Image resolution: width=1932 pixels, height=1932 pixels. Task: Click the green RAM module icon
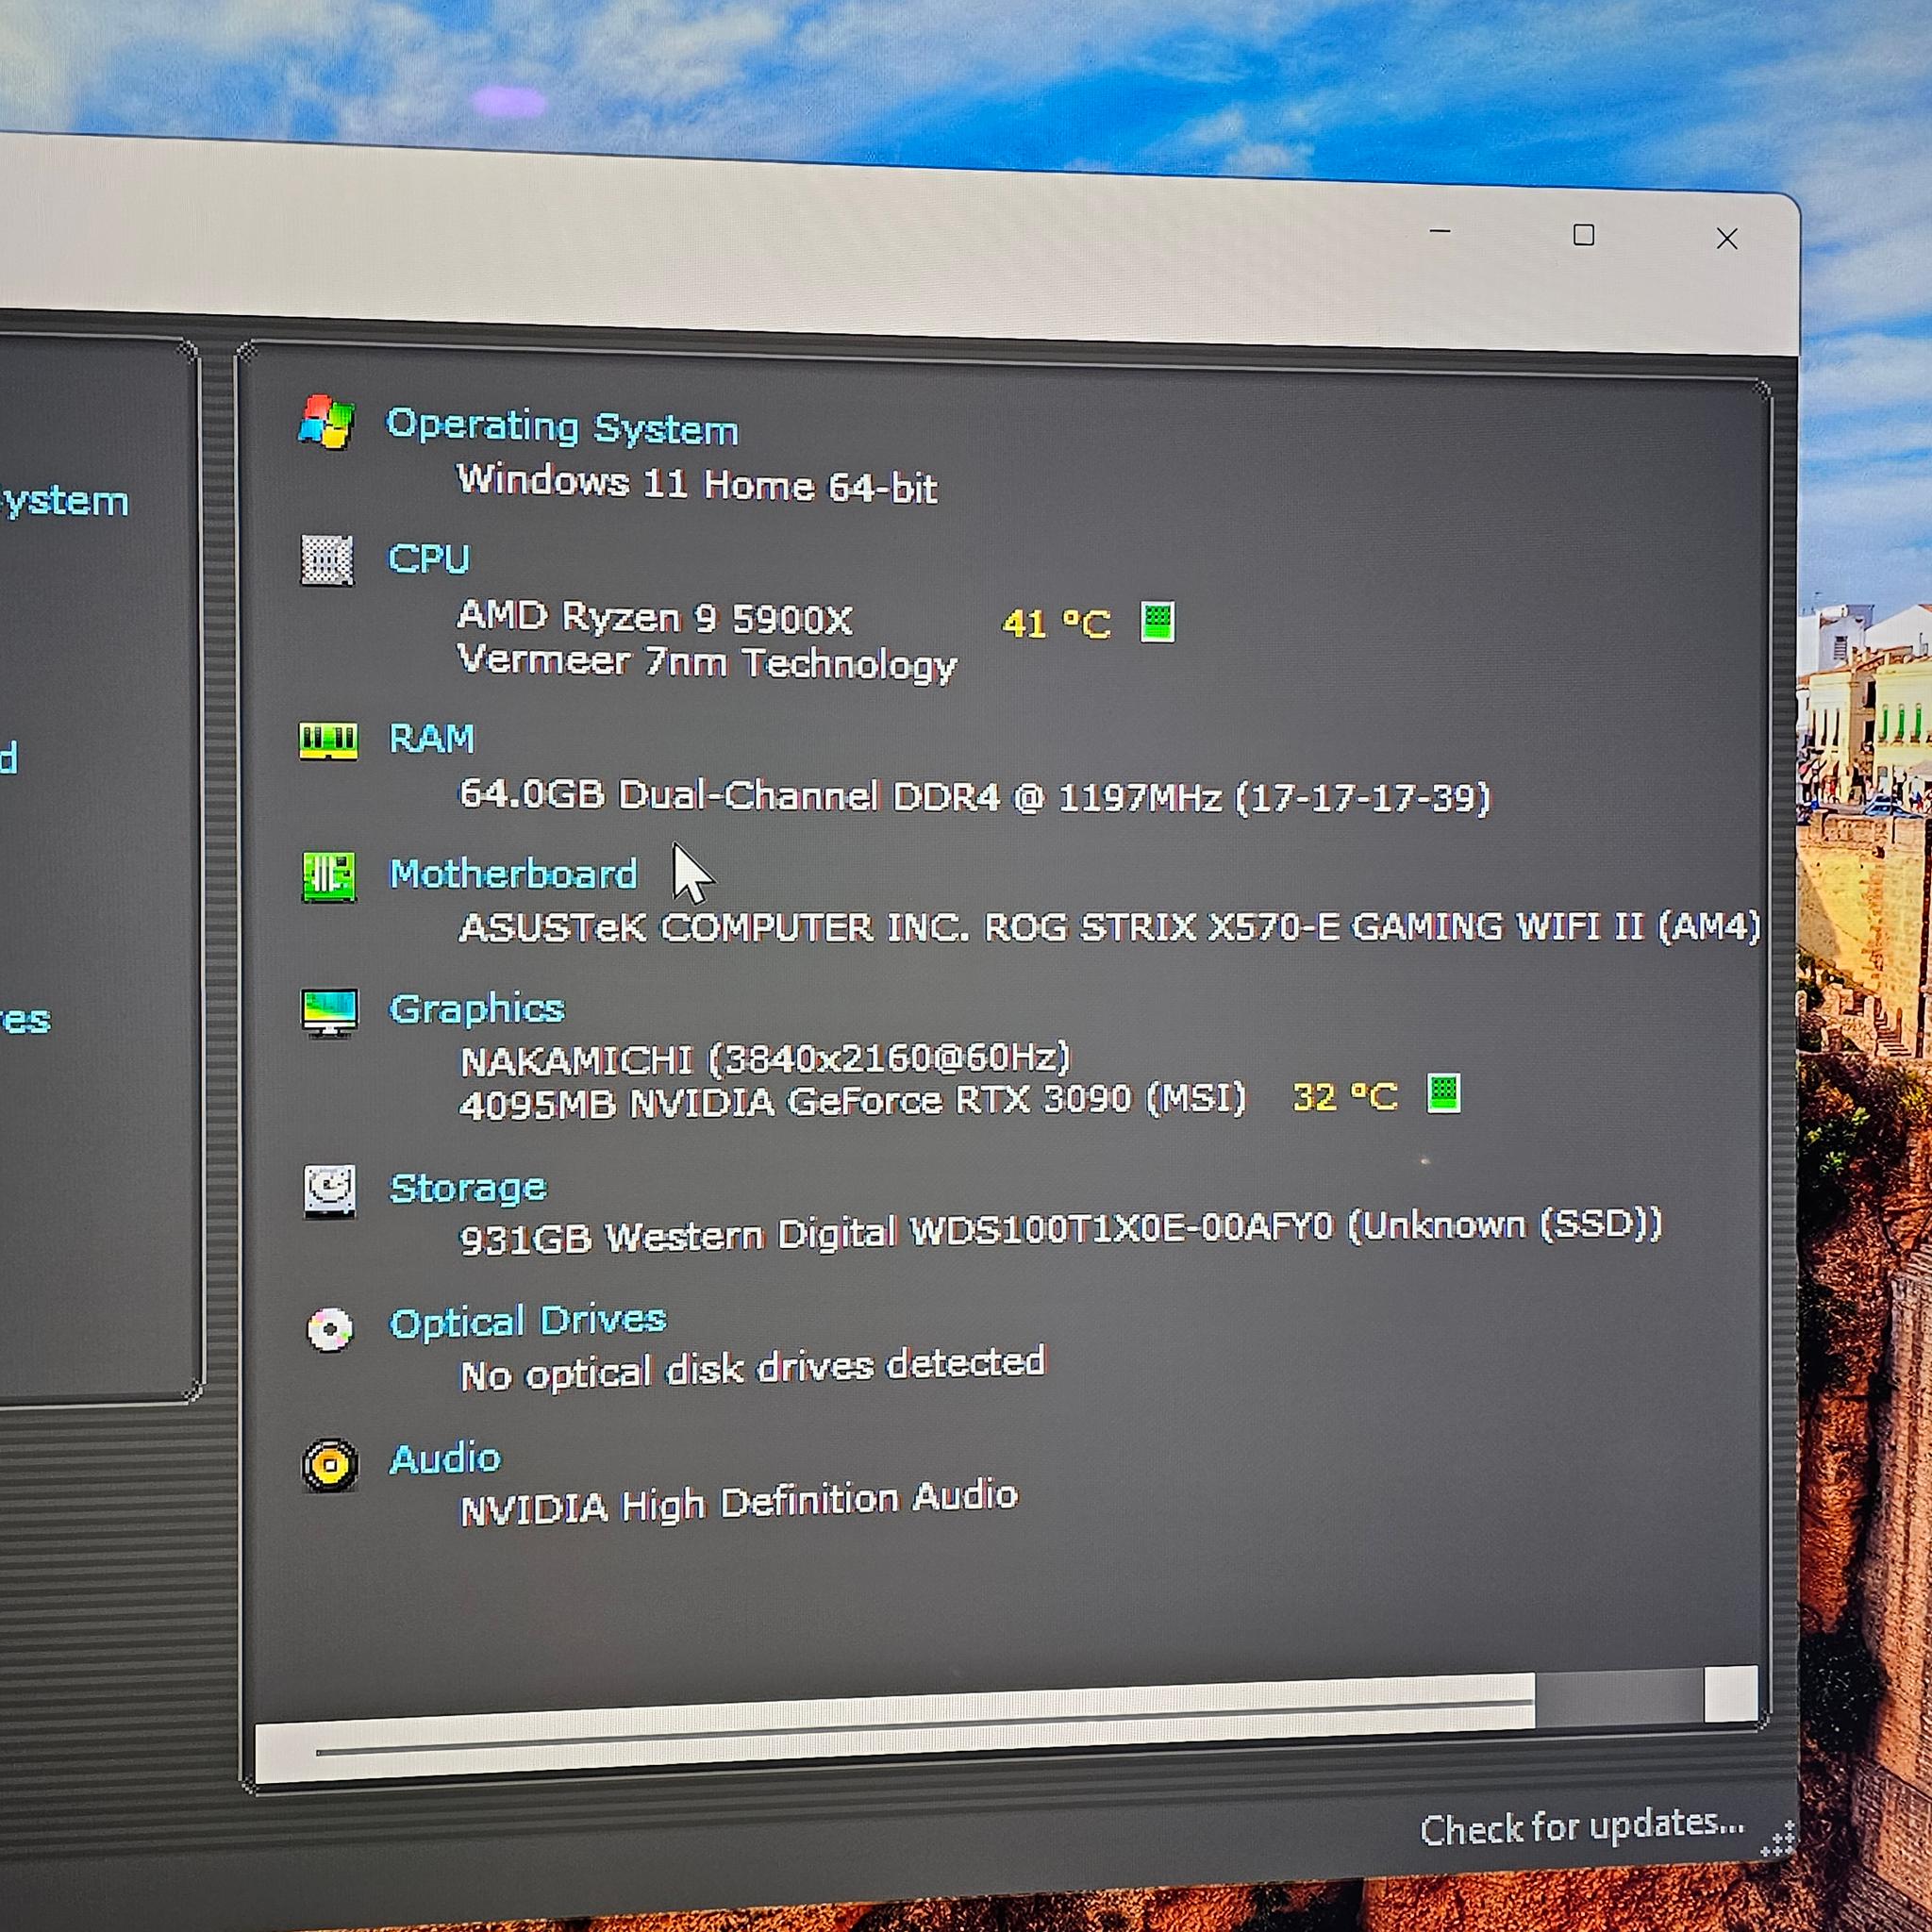328,741
